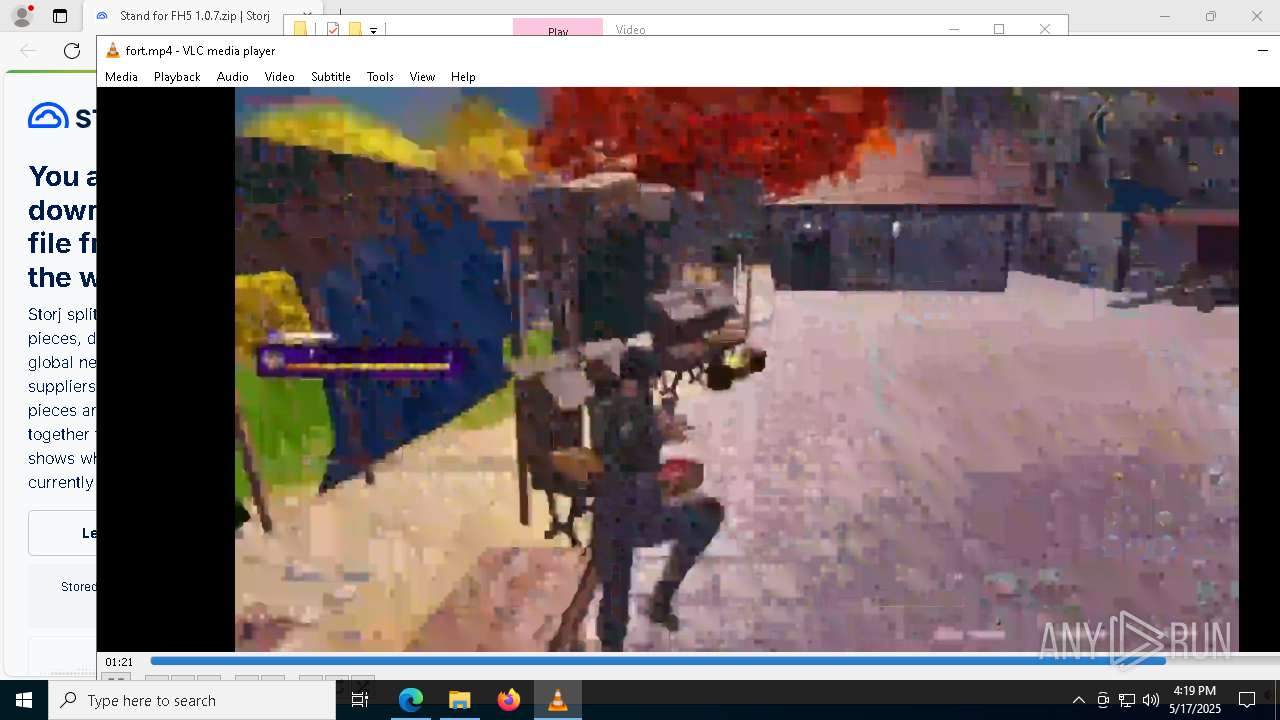Open Firefox from the taskbar

(508, 700)
